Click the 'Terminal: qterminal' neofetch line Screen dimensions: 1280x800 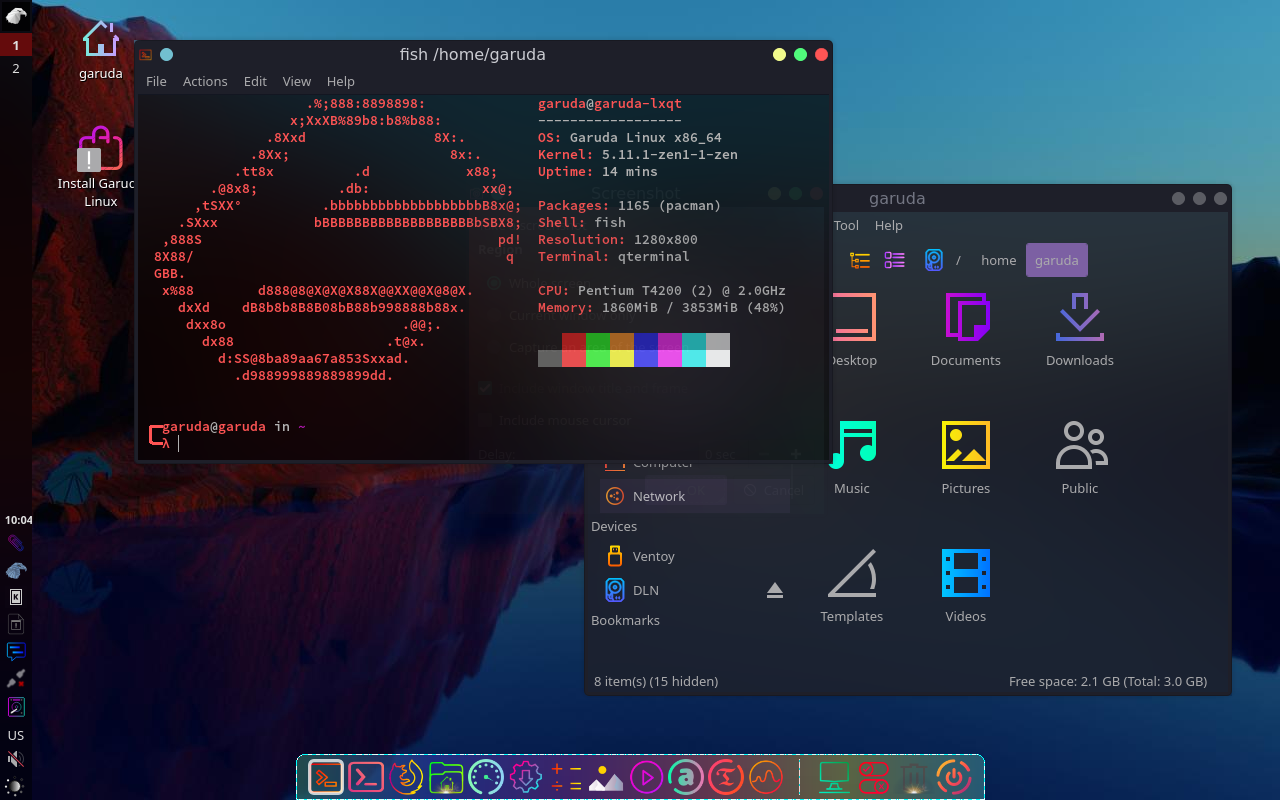coord(614,256)
